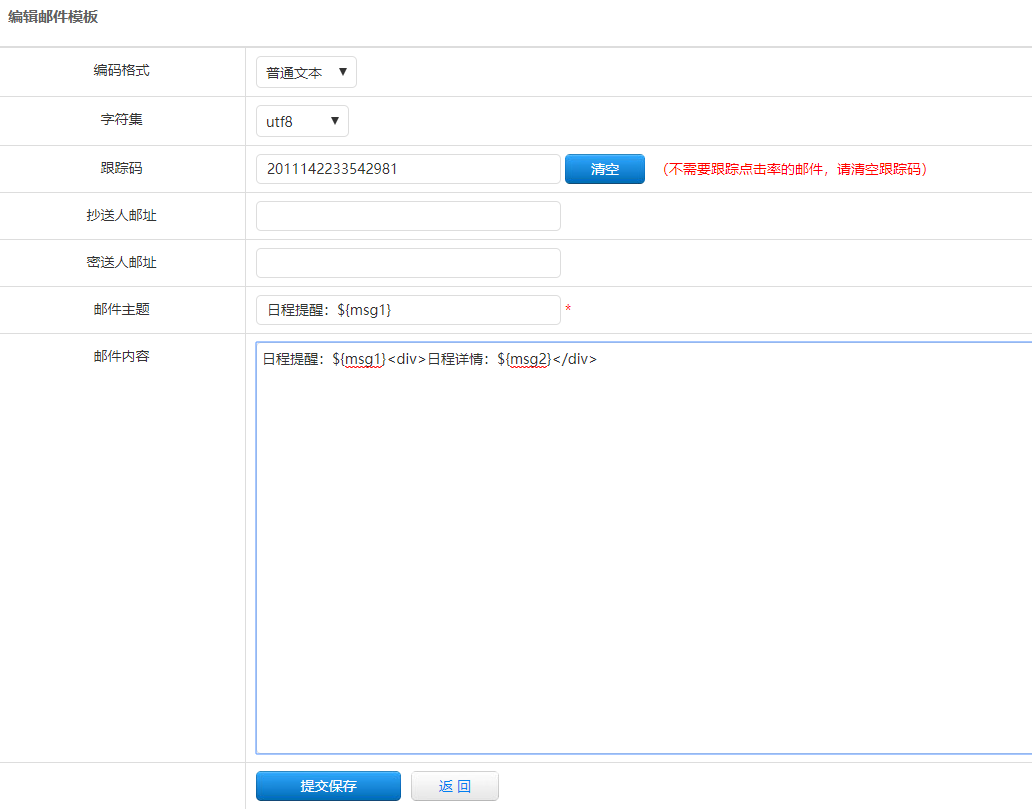Focus the 密送人邮址 input field

tap(408, 263)
